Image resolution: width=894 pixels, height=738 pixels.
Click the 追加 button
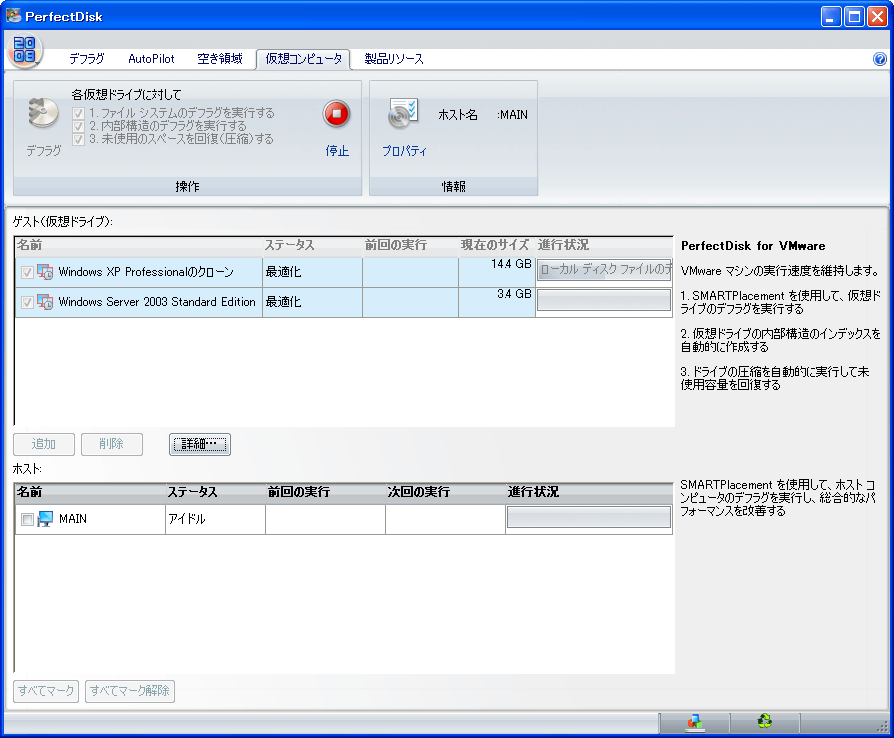[44, 444]
